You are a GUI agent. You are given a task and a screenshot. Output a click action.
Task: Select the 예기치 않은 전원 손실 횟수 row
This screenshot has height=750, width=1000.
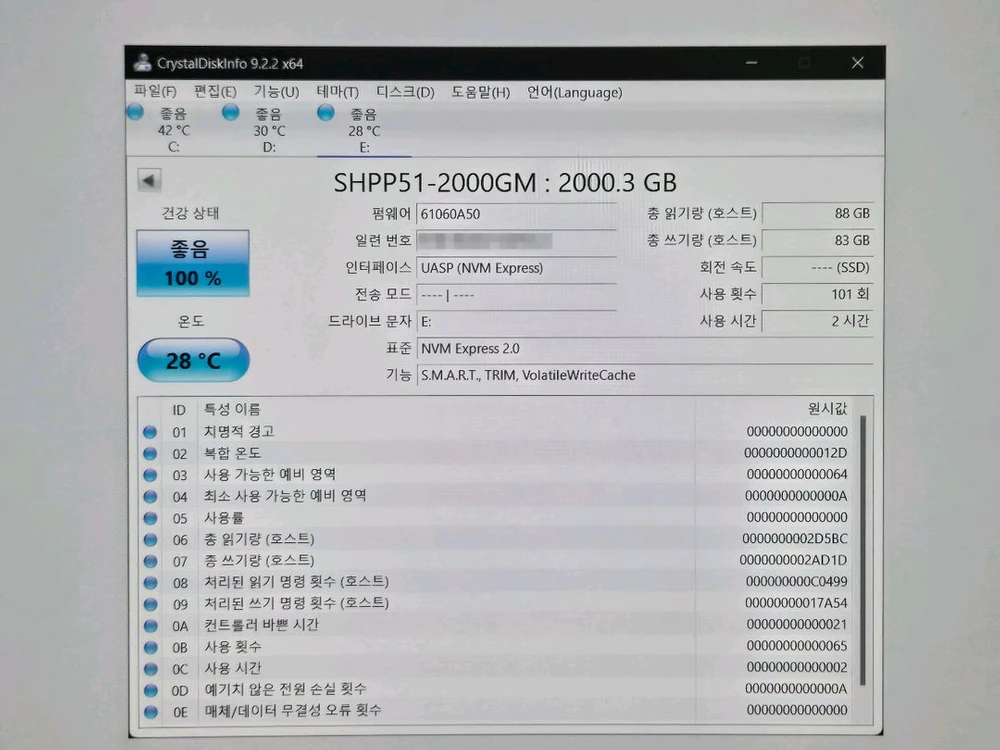[497, 689]
